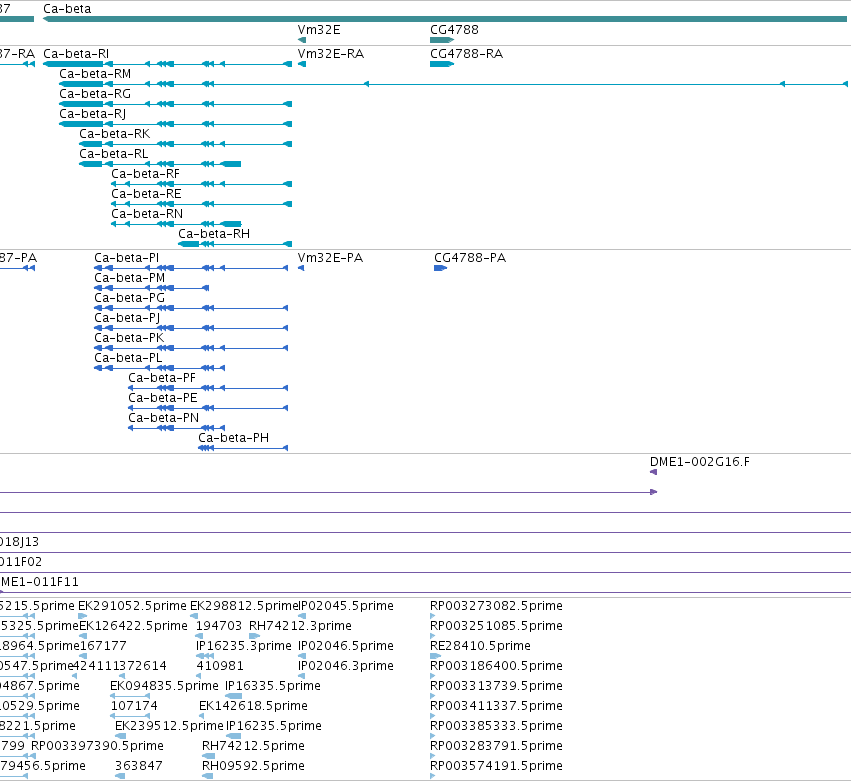Viewport: 851px width, 781px height.
Task: Click protein label Ca-beta-PL
Action: point(129,358)
